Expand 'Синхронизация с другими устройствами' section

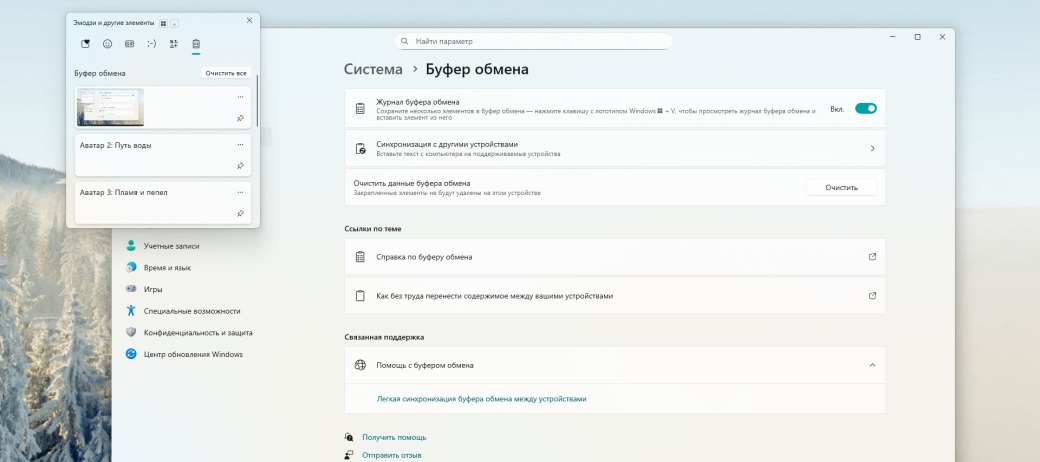[872, 148]
